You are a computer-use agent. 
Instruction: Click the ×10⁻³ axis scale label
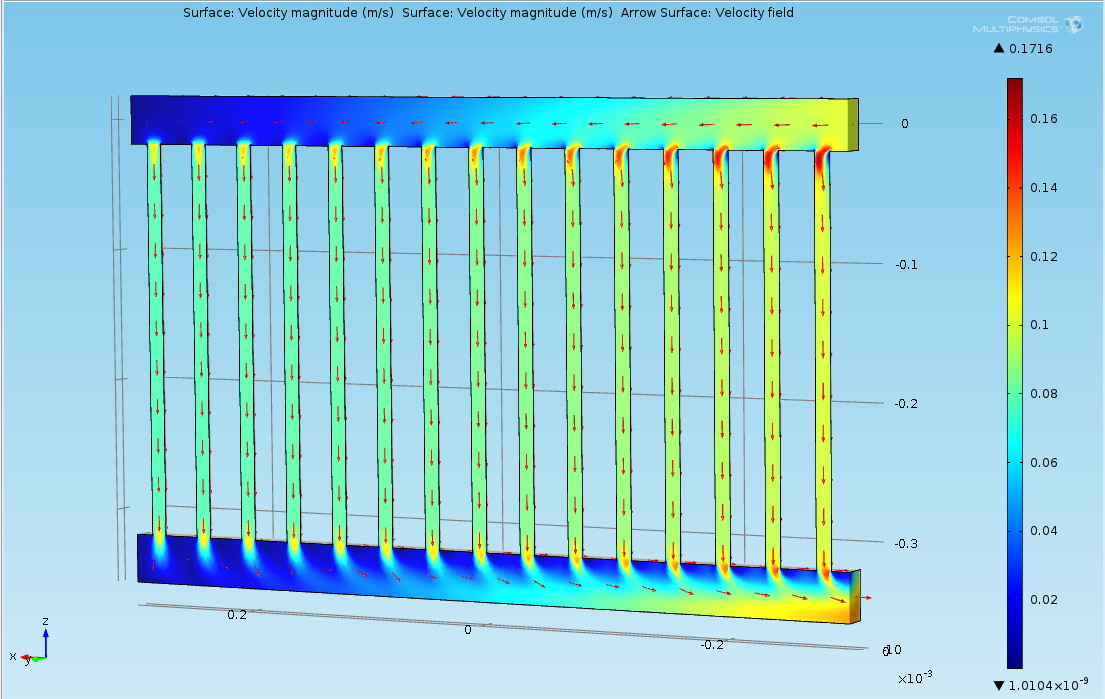pyautogui.click(x=915, y=677)
